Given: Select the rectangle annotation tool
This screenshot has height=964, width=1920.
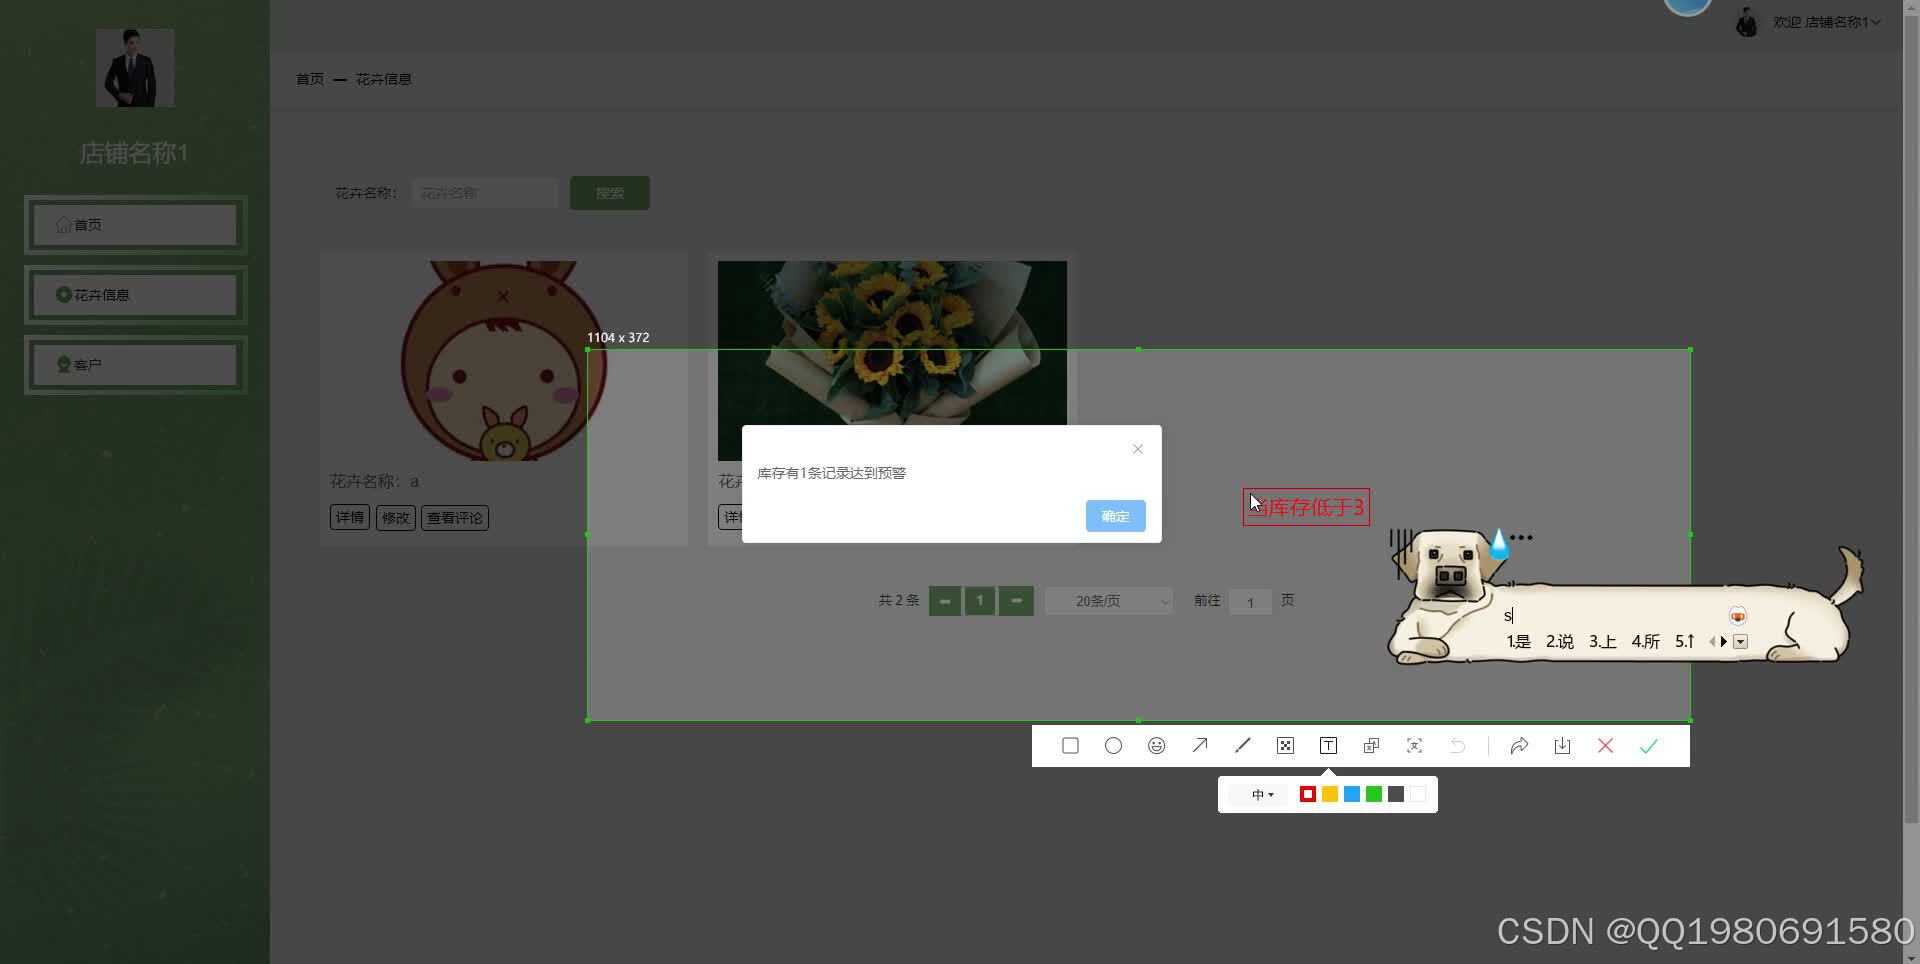Looking at the screenshot, I should tap(1070, 745).
